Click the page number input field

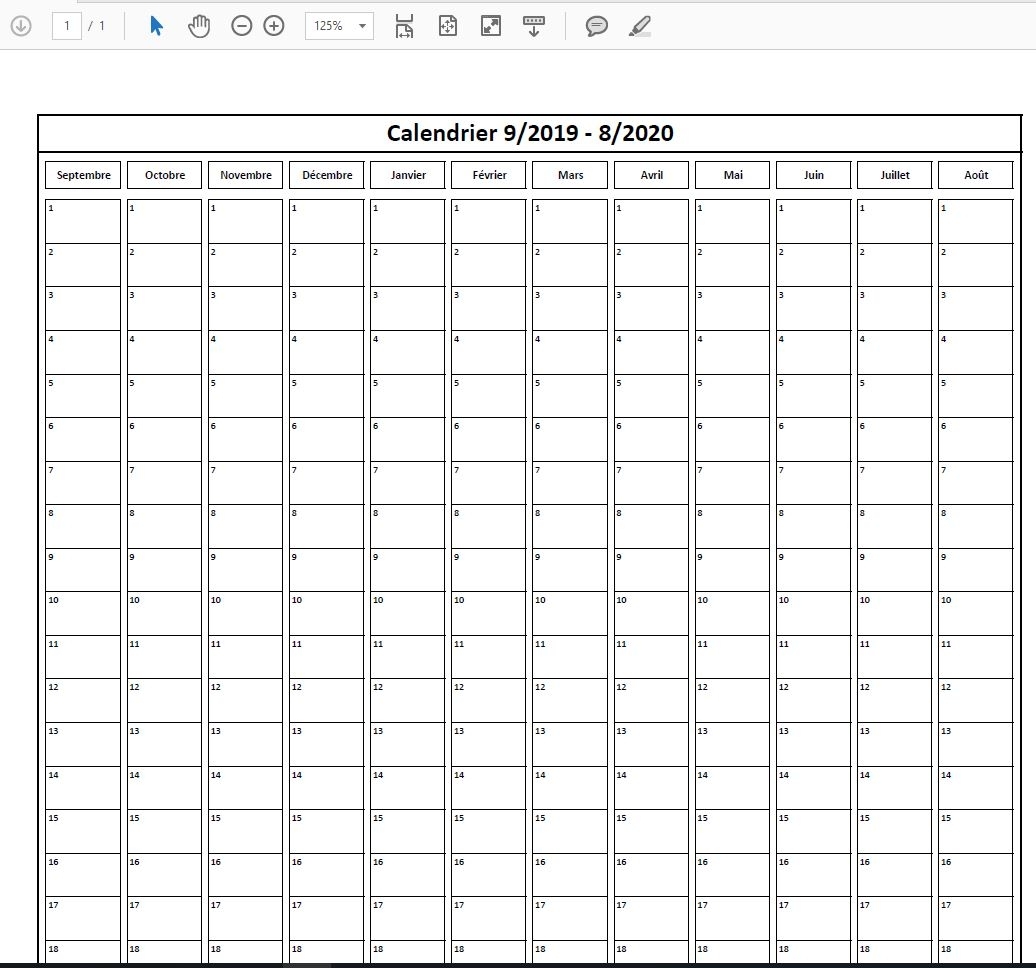pos(67,26)
